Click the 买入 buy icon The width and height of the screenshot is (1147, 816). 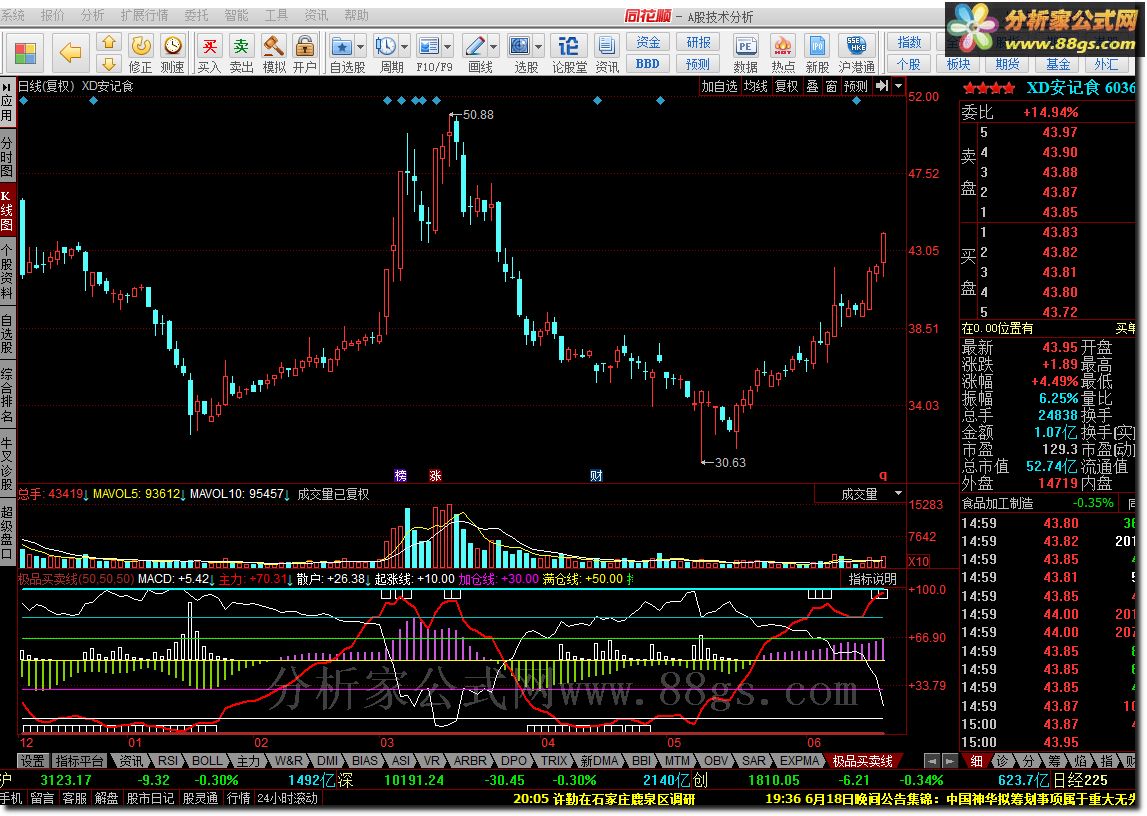point(209,53)
